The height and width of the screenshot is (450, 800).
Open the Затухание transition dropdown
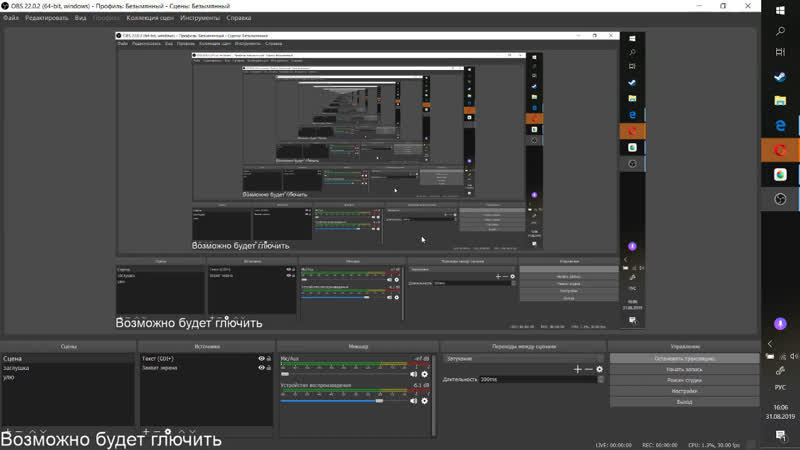pyautogui.click(x=523, y=359)
